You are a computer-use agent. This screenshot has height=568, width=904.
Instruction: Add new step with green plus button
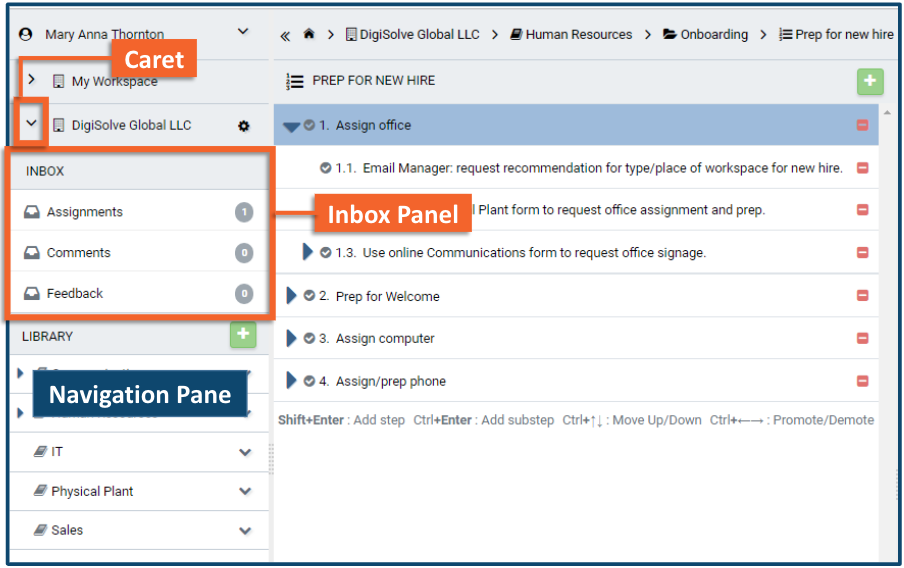[x=870, y=81]
